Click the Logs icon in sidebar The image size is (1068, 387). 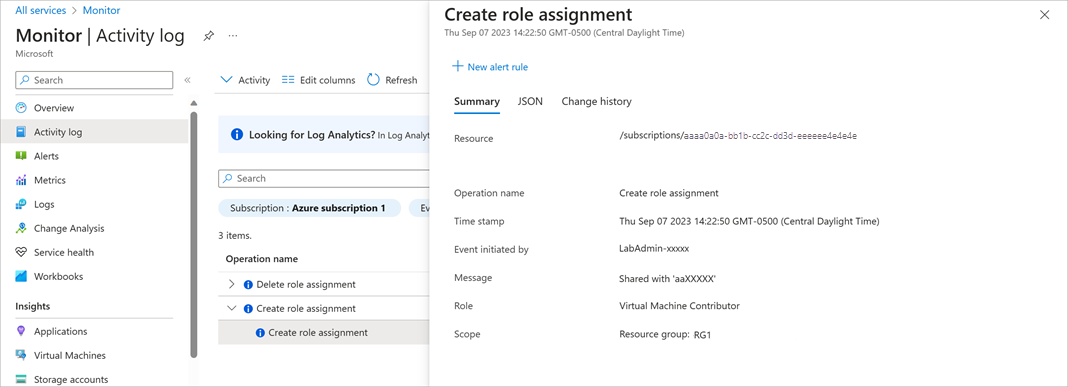(x=21, y=204)
